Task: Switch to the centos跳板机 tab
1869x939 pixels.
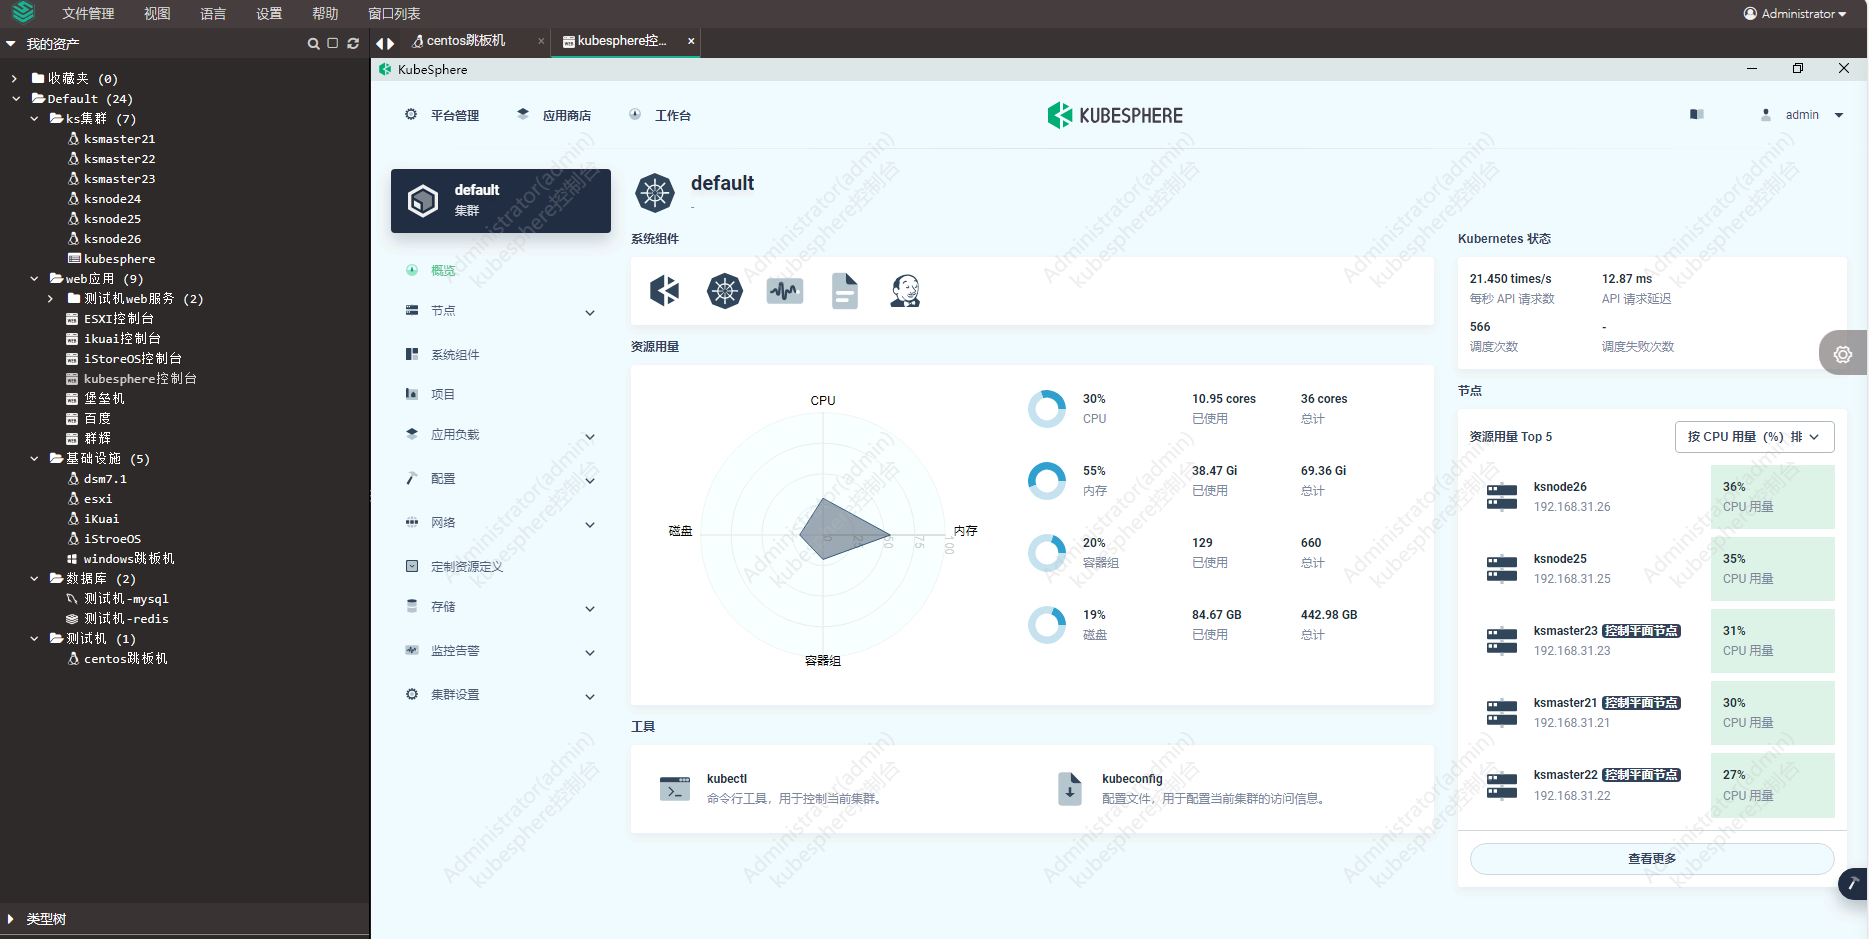Action: click(466, 41)
